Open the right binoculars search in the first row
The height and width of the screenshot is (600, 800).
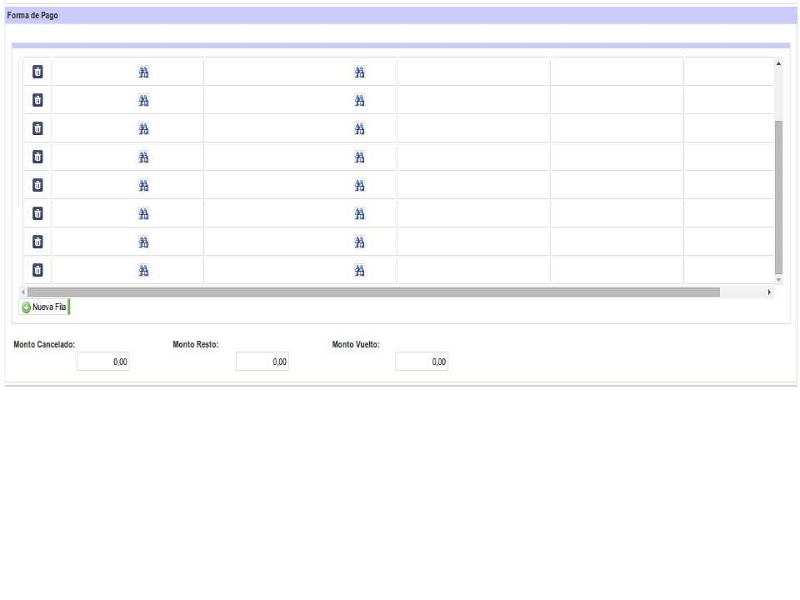click(360, 72)
